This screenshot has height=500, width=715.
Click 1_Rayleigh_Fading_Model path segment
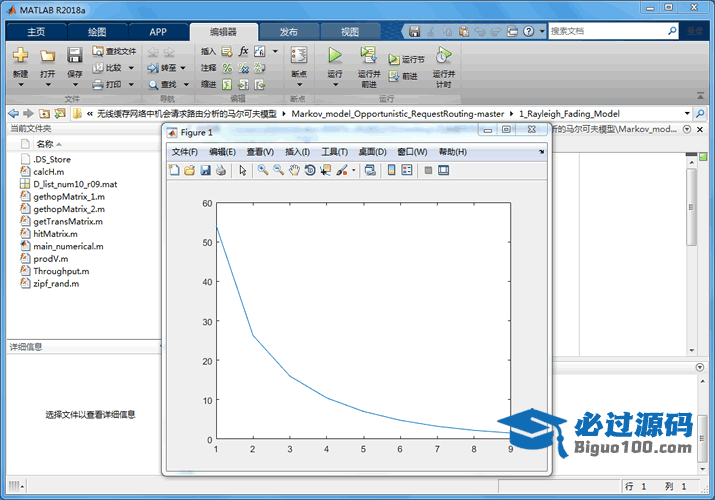[569, 113]
